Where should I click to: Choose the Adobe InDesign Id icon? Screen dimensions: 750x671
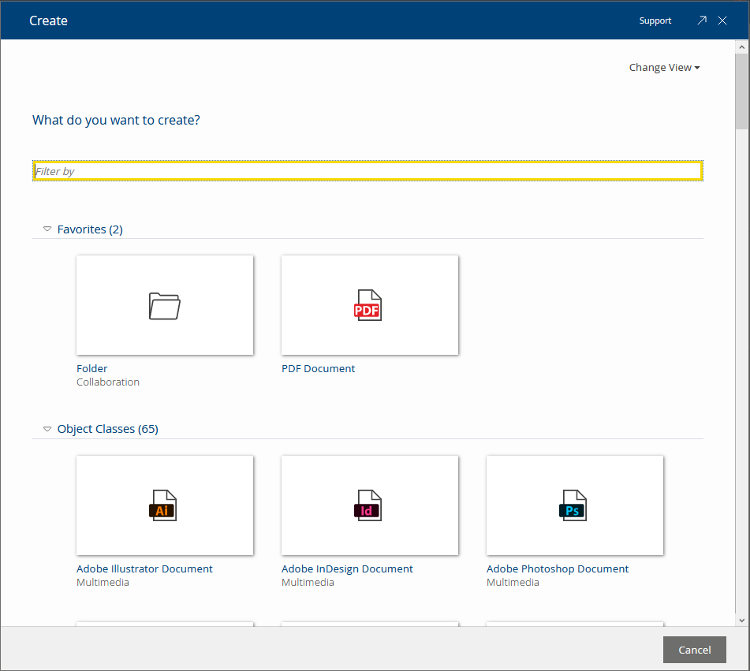(367, 506)
